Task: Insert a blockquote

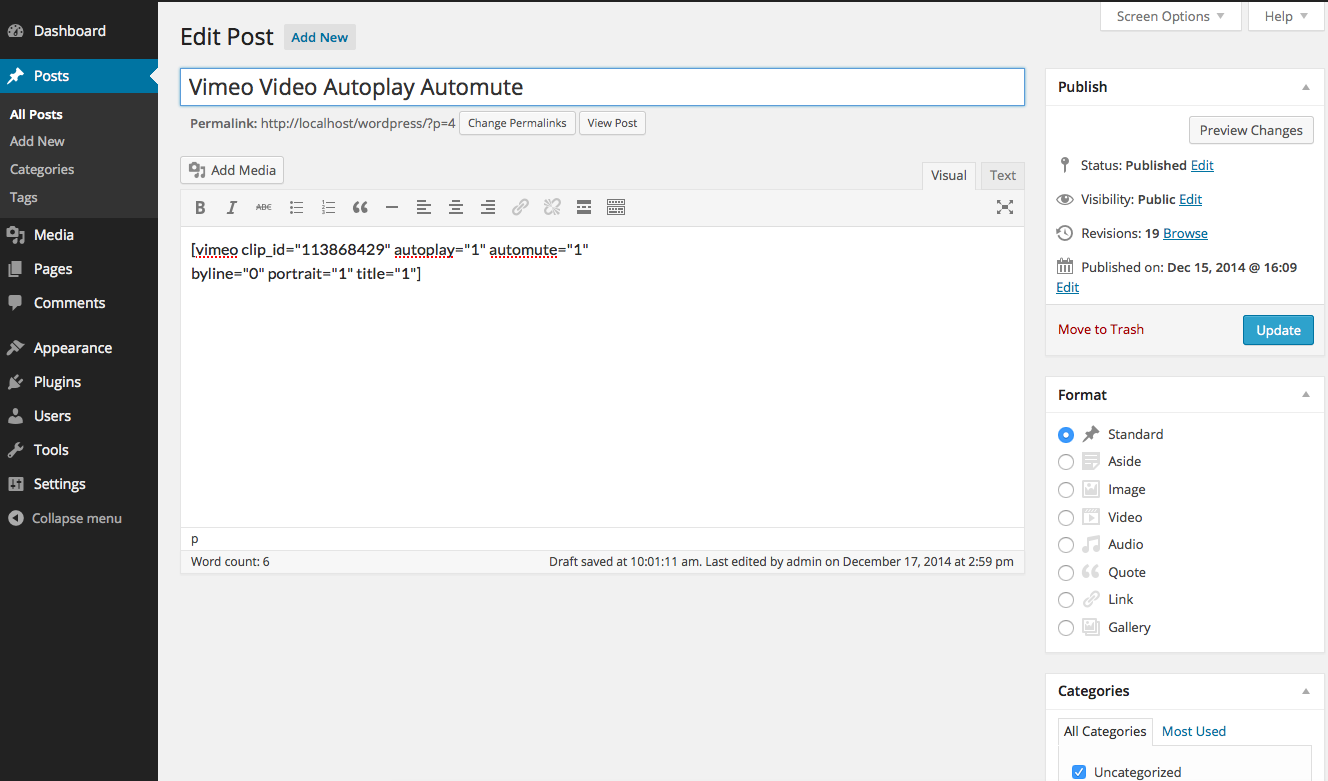Action: point(360,207)
